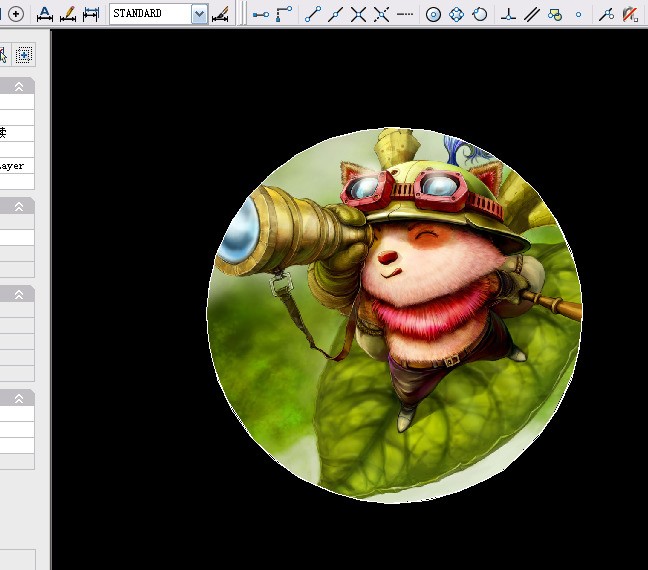This screenshot has width=648, height=570.
Task: Open the Dimension Style manager icon
Action: pyautogui.click(x=221, y=14)
